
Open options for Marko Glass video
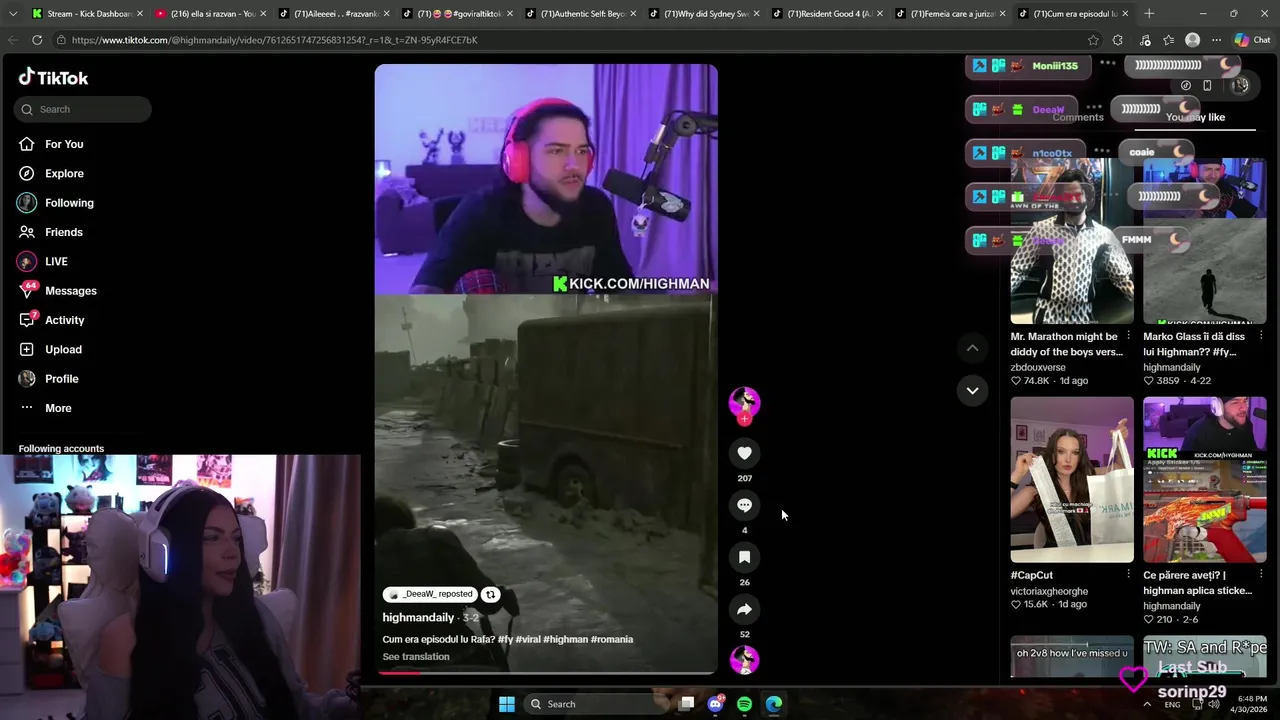coord(1261,336)
